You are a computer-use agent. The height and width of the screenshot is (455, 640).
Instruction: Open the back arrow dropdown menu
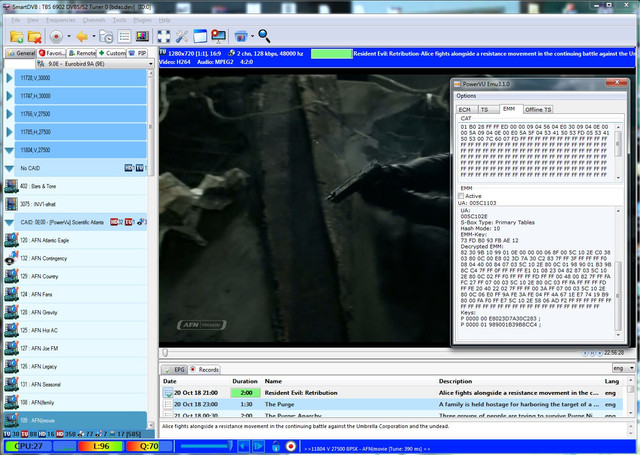(93, 36)
